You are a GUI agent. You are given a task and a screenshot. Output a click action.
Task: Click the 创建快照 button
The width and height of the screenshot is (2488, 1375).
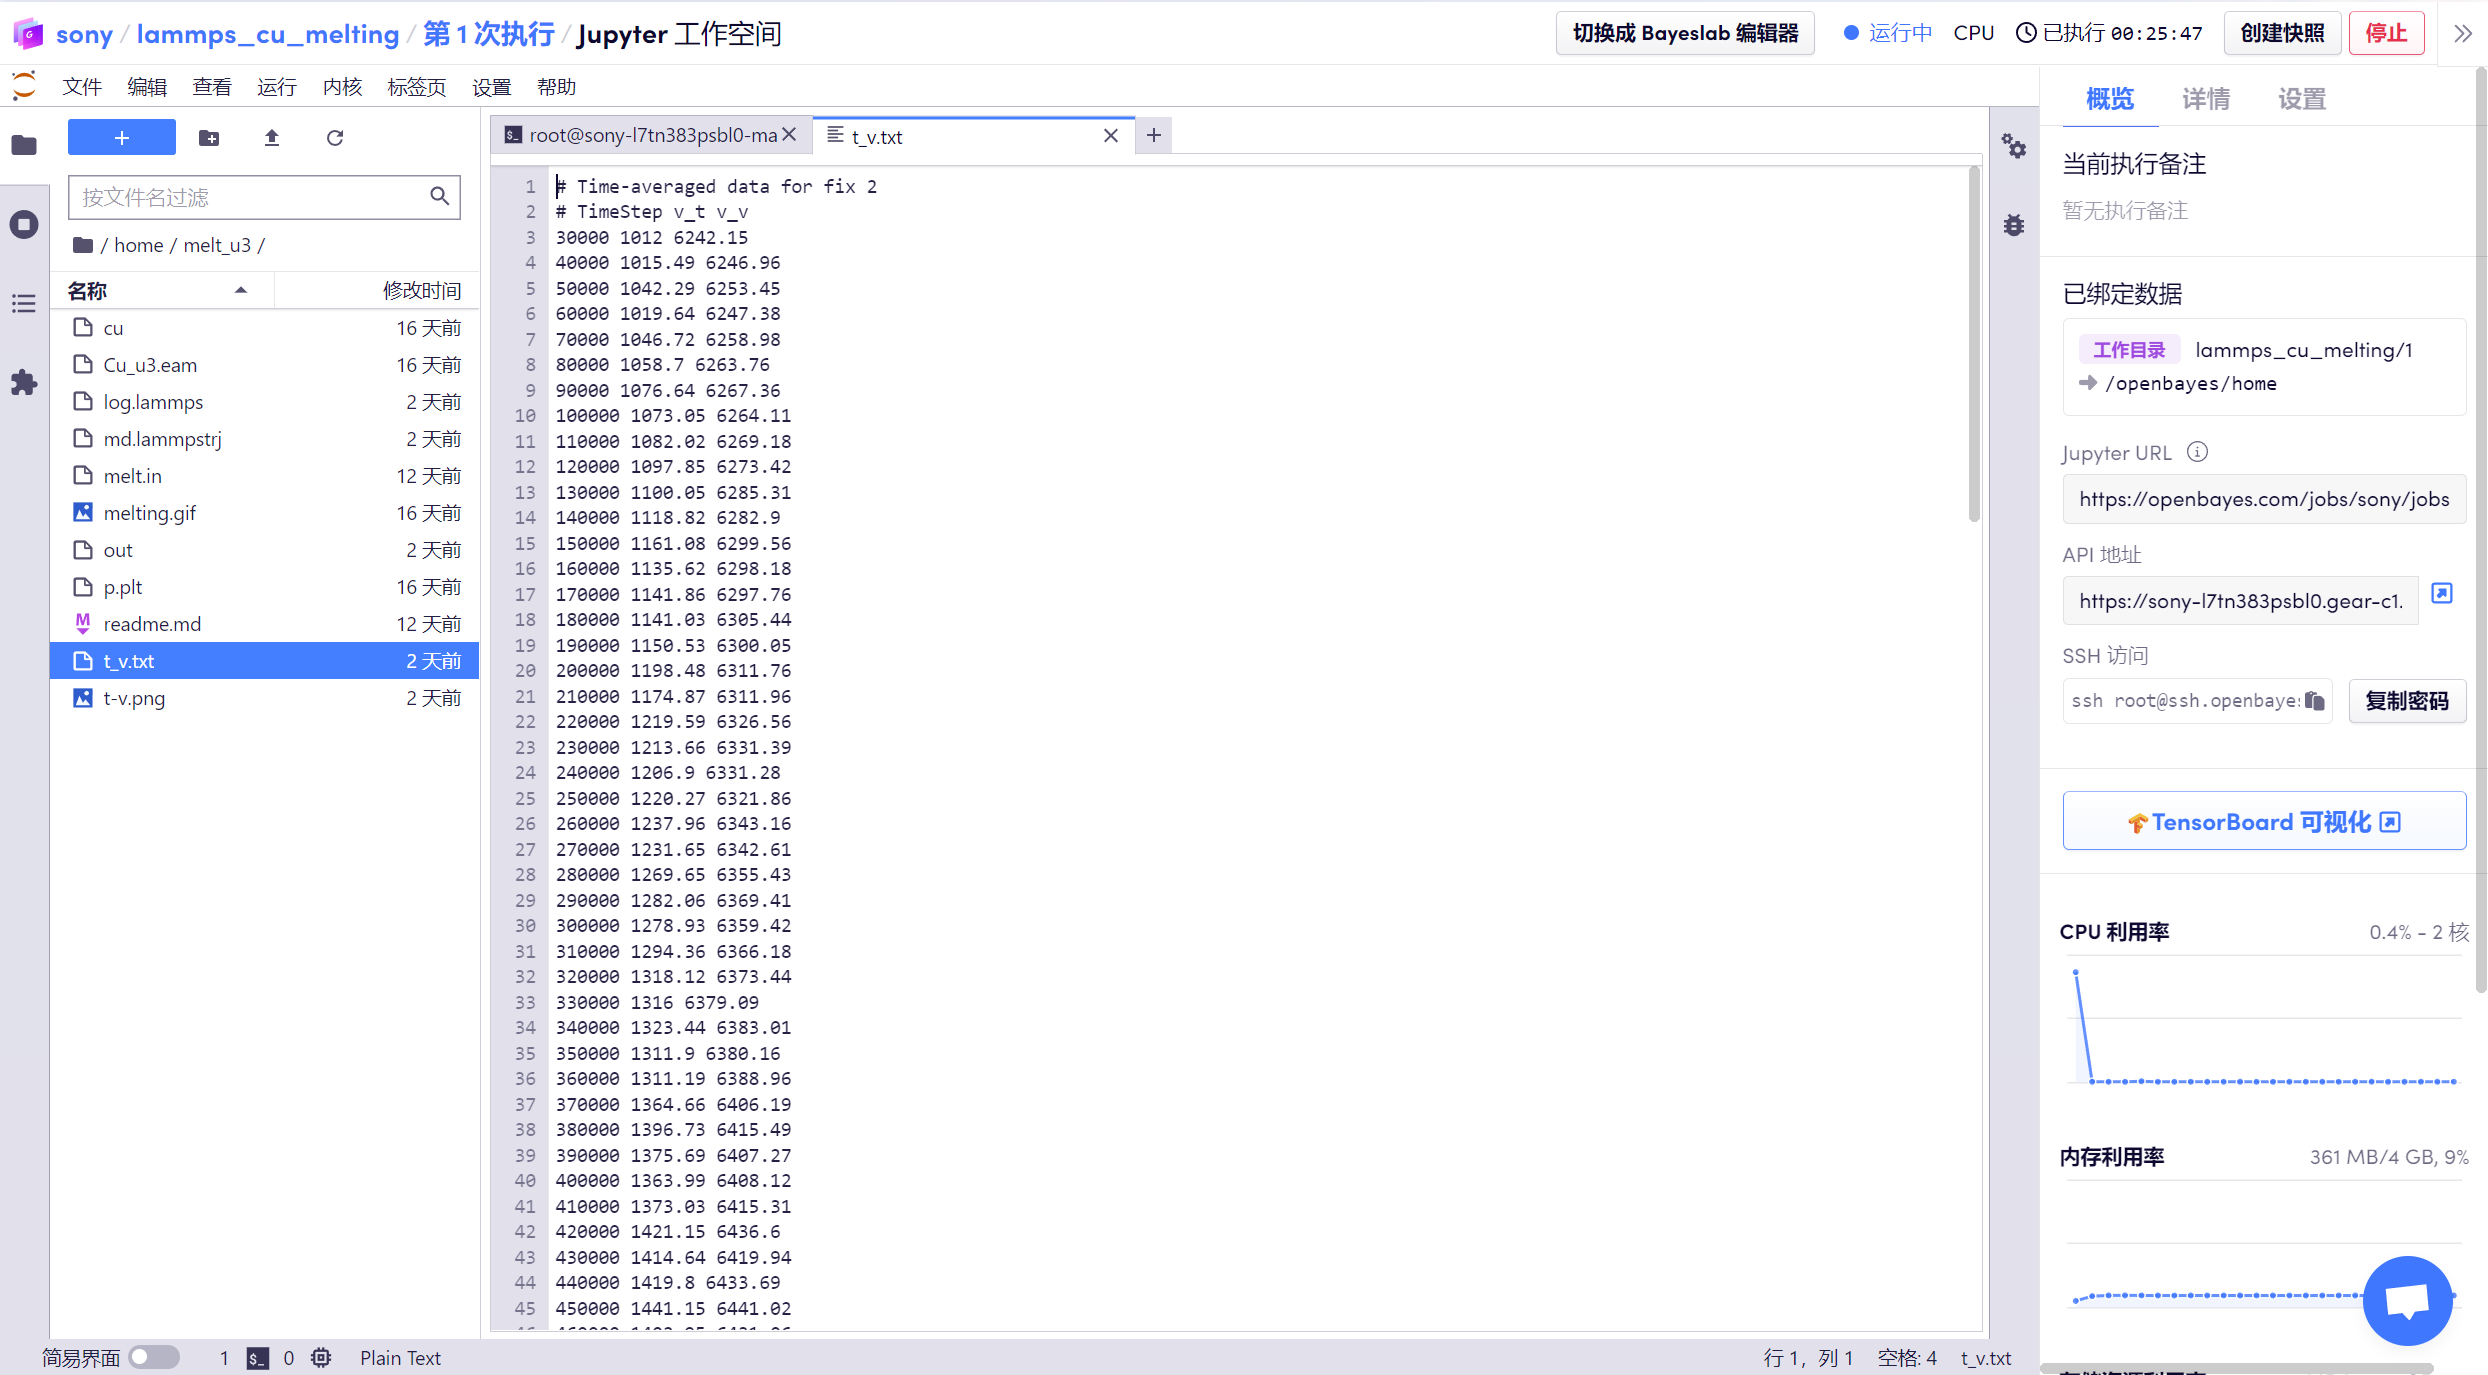coord(2282,33)
